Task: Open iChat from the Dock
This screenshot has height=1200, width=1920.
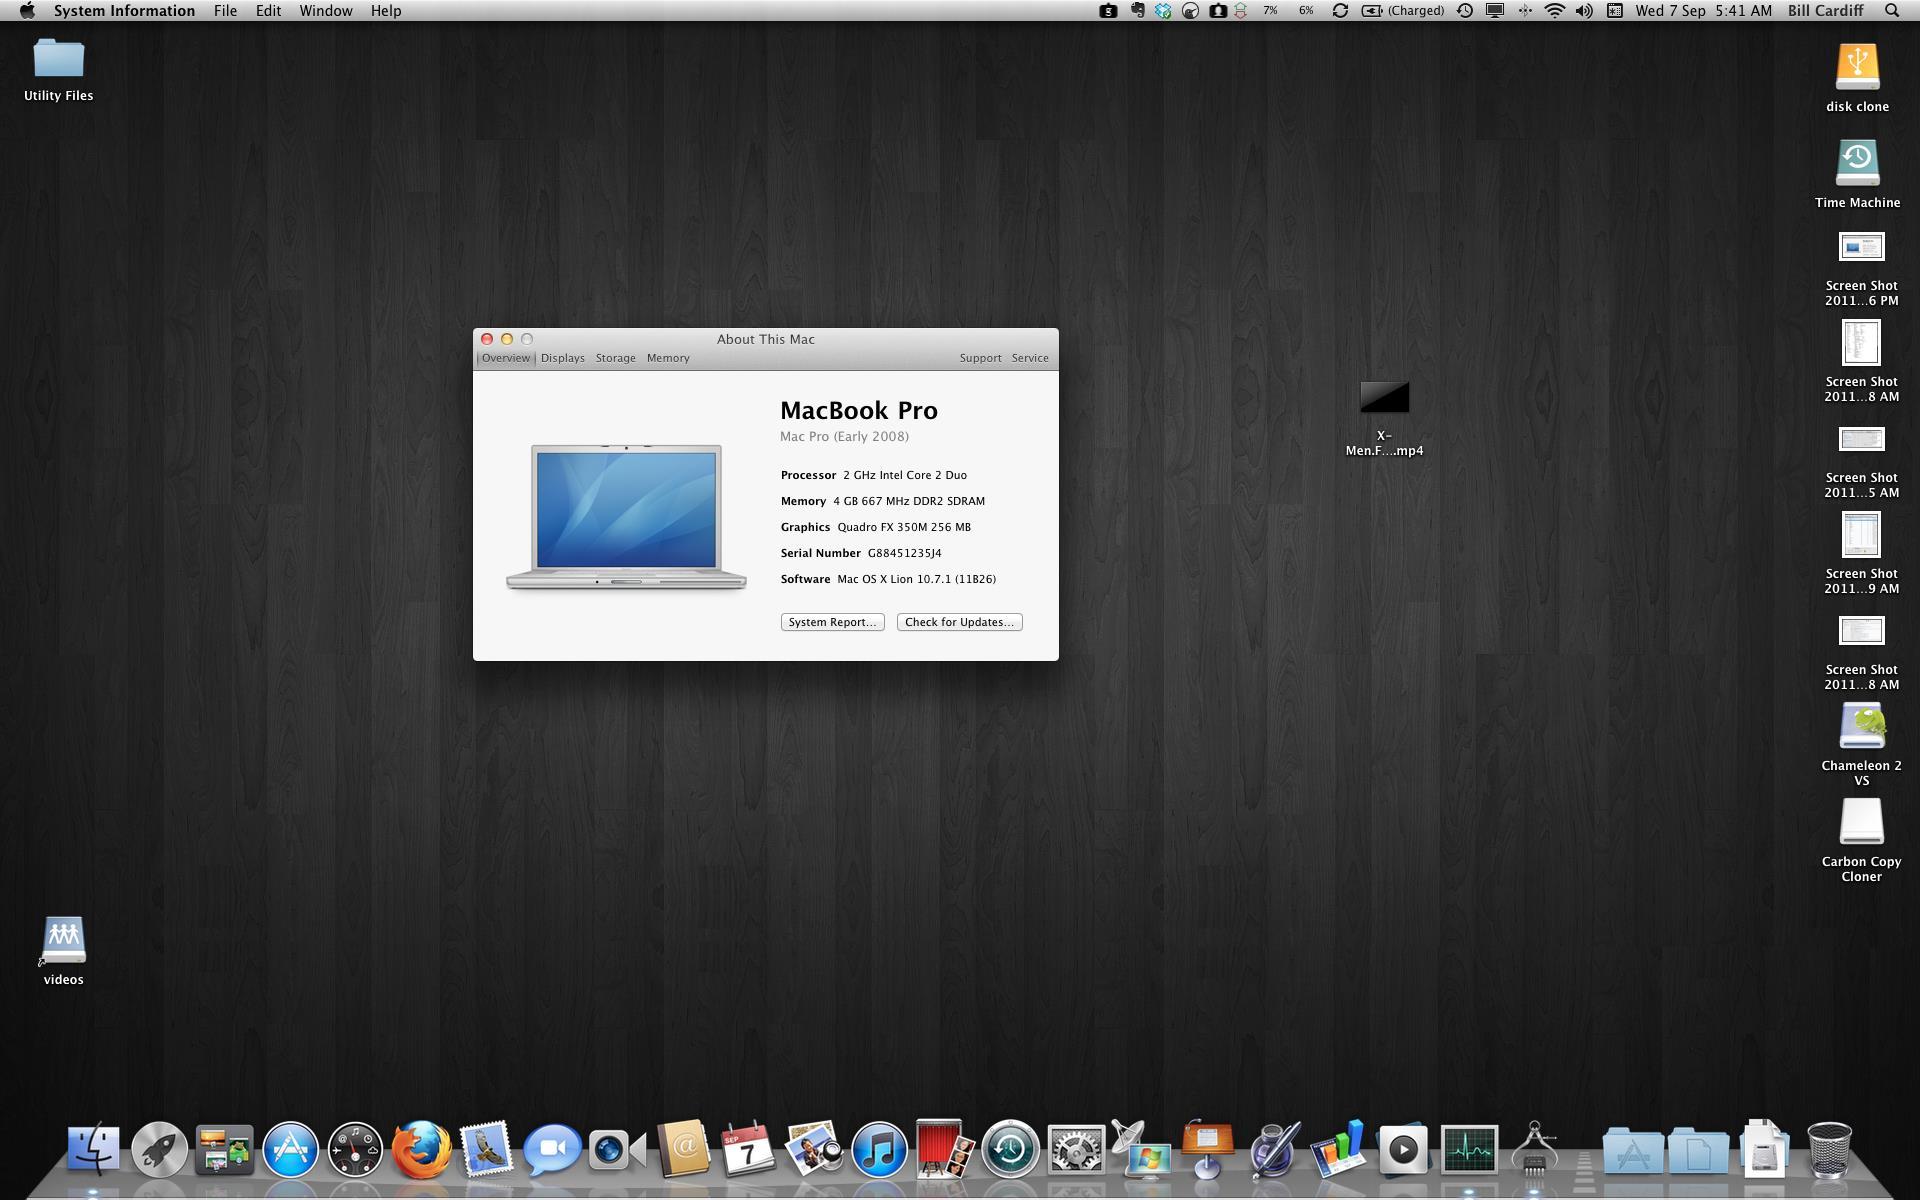Action: tap(551, 1150)
